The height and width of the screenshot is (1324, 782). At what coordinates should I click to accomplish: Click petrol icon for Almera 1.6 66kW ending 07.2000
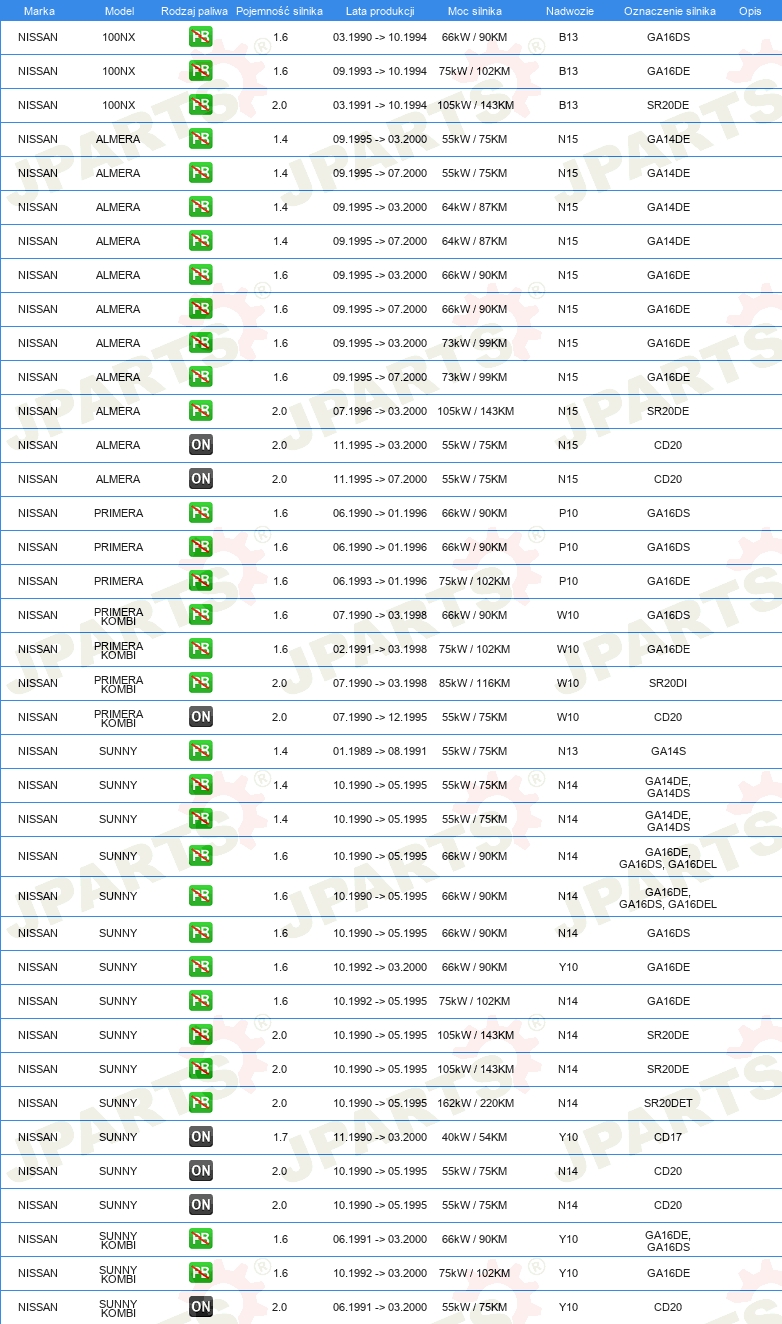click(201, 309)
